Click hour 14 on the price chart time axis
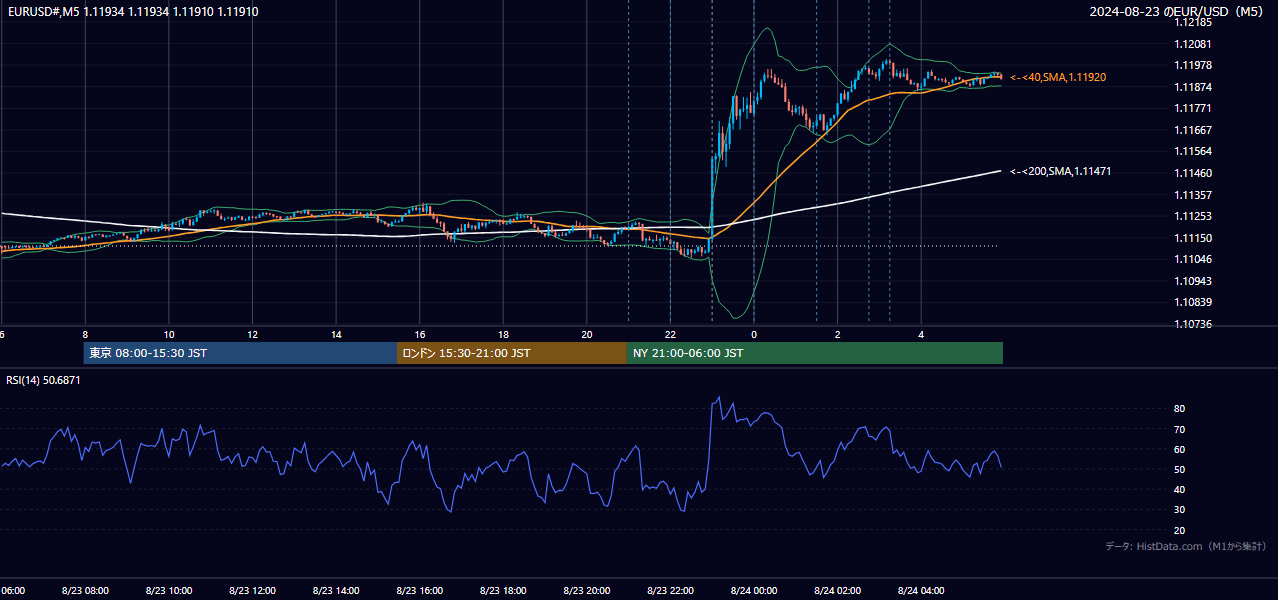Screen dimensions: 1278x600 336,334
